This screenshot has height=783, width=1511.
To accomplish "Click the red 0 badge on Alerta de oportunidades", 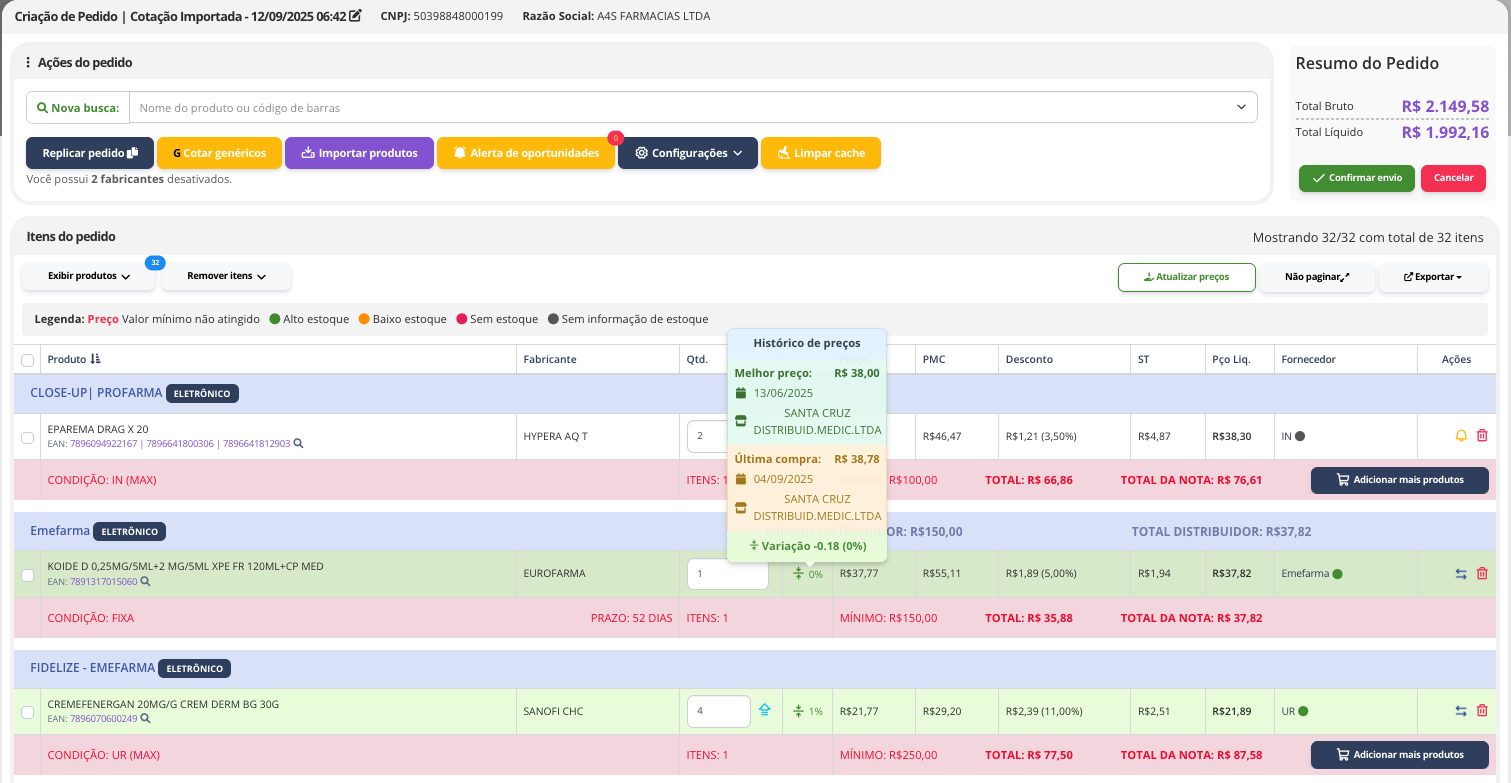I will pyautogui.click(x=615, y=138).
